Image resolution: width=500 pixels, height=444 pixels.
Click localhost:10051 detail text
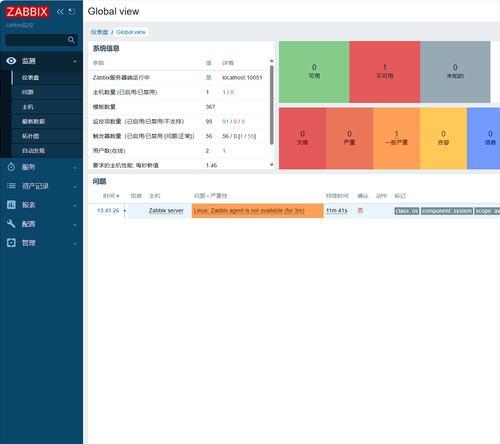point(242,77)
